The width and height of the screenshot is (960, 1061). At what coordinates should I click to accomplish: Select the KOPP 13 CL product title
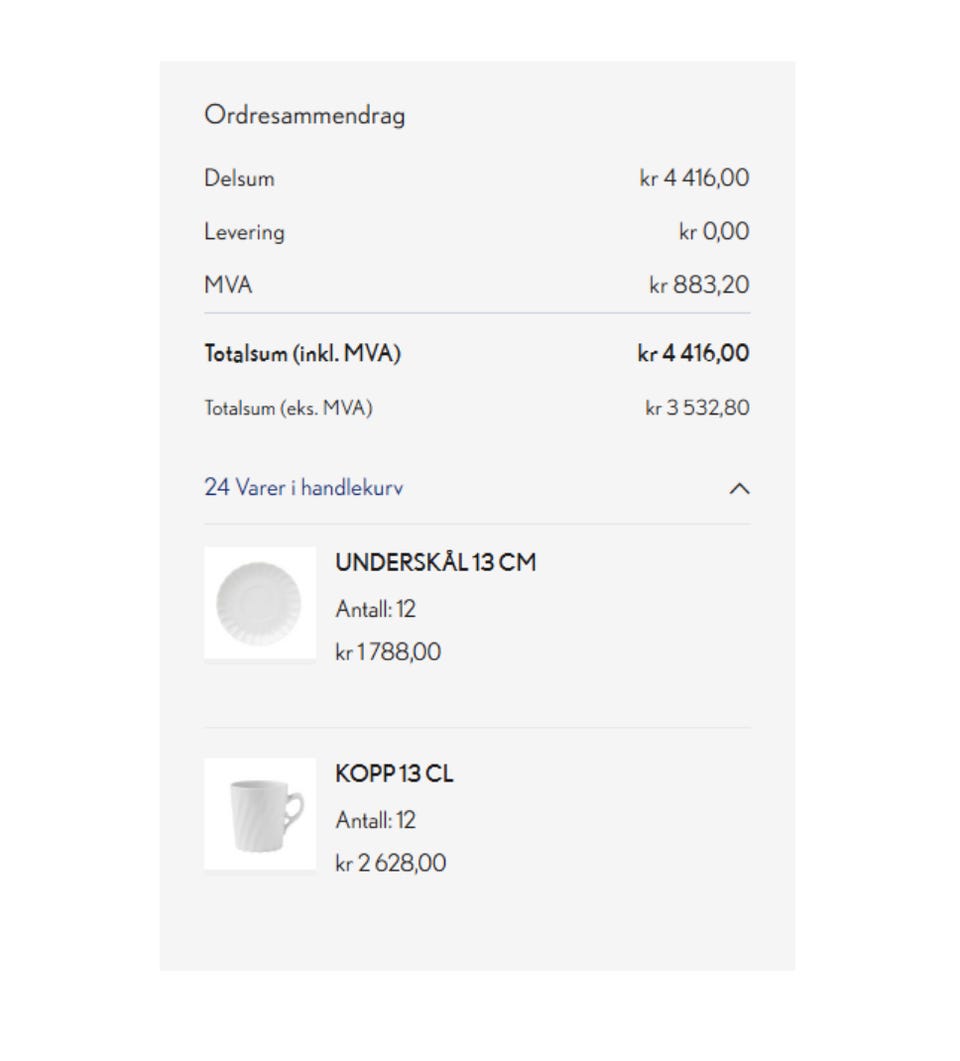394,773
